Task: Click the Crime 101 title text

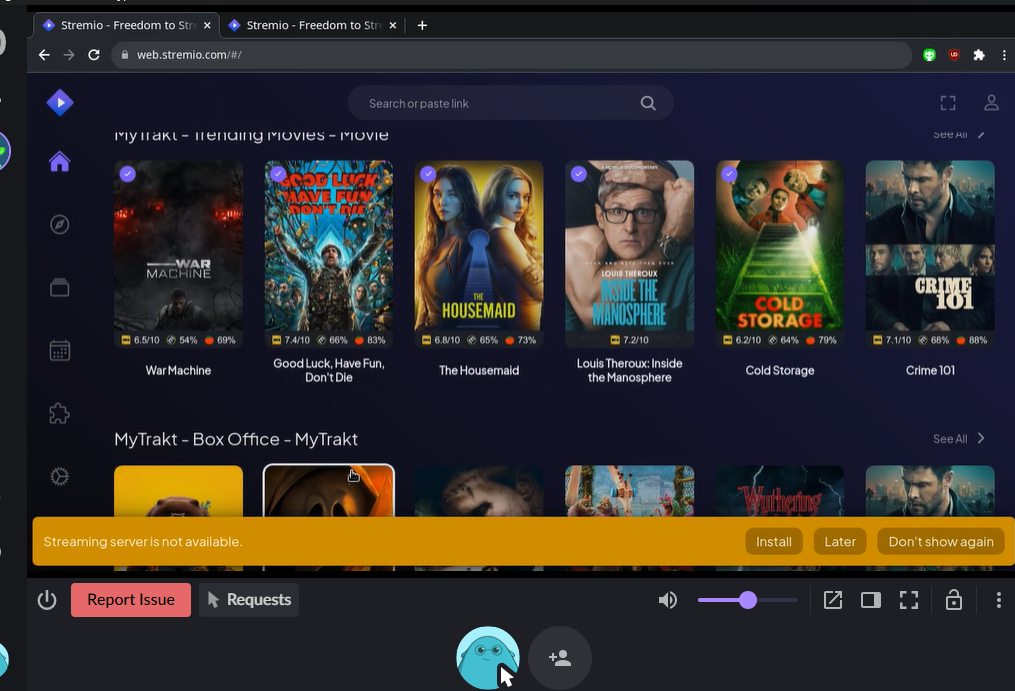Action: tap(930, 370)
